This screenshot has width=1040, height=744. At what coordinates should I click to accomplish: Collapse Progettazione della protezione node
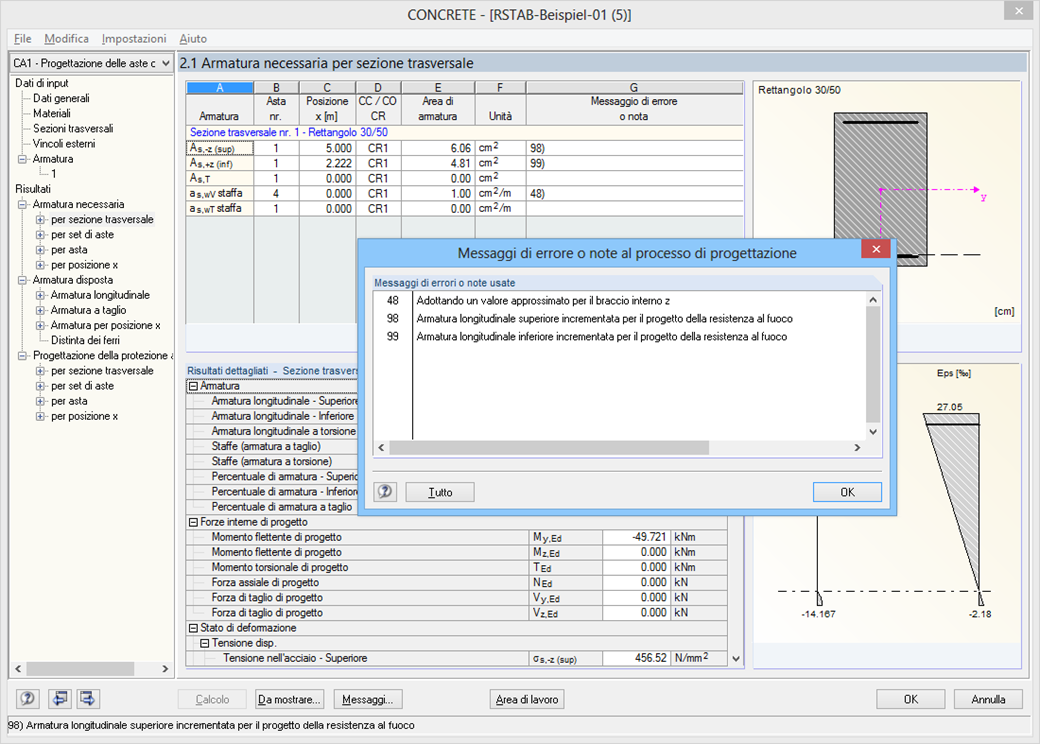tap(22, 355)
